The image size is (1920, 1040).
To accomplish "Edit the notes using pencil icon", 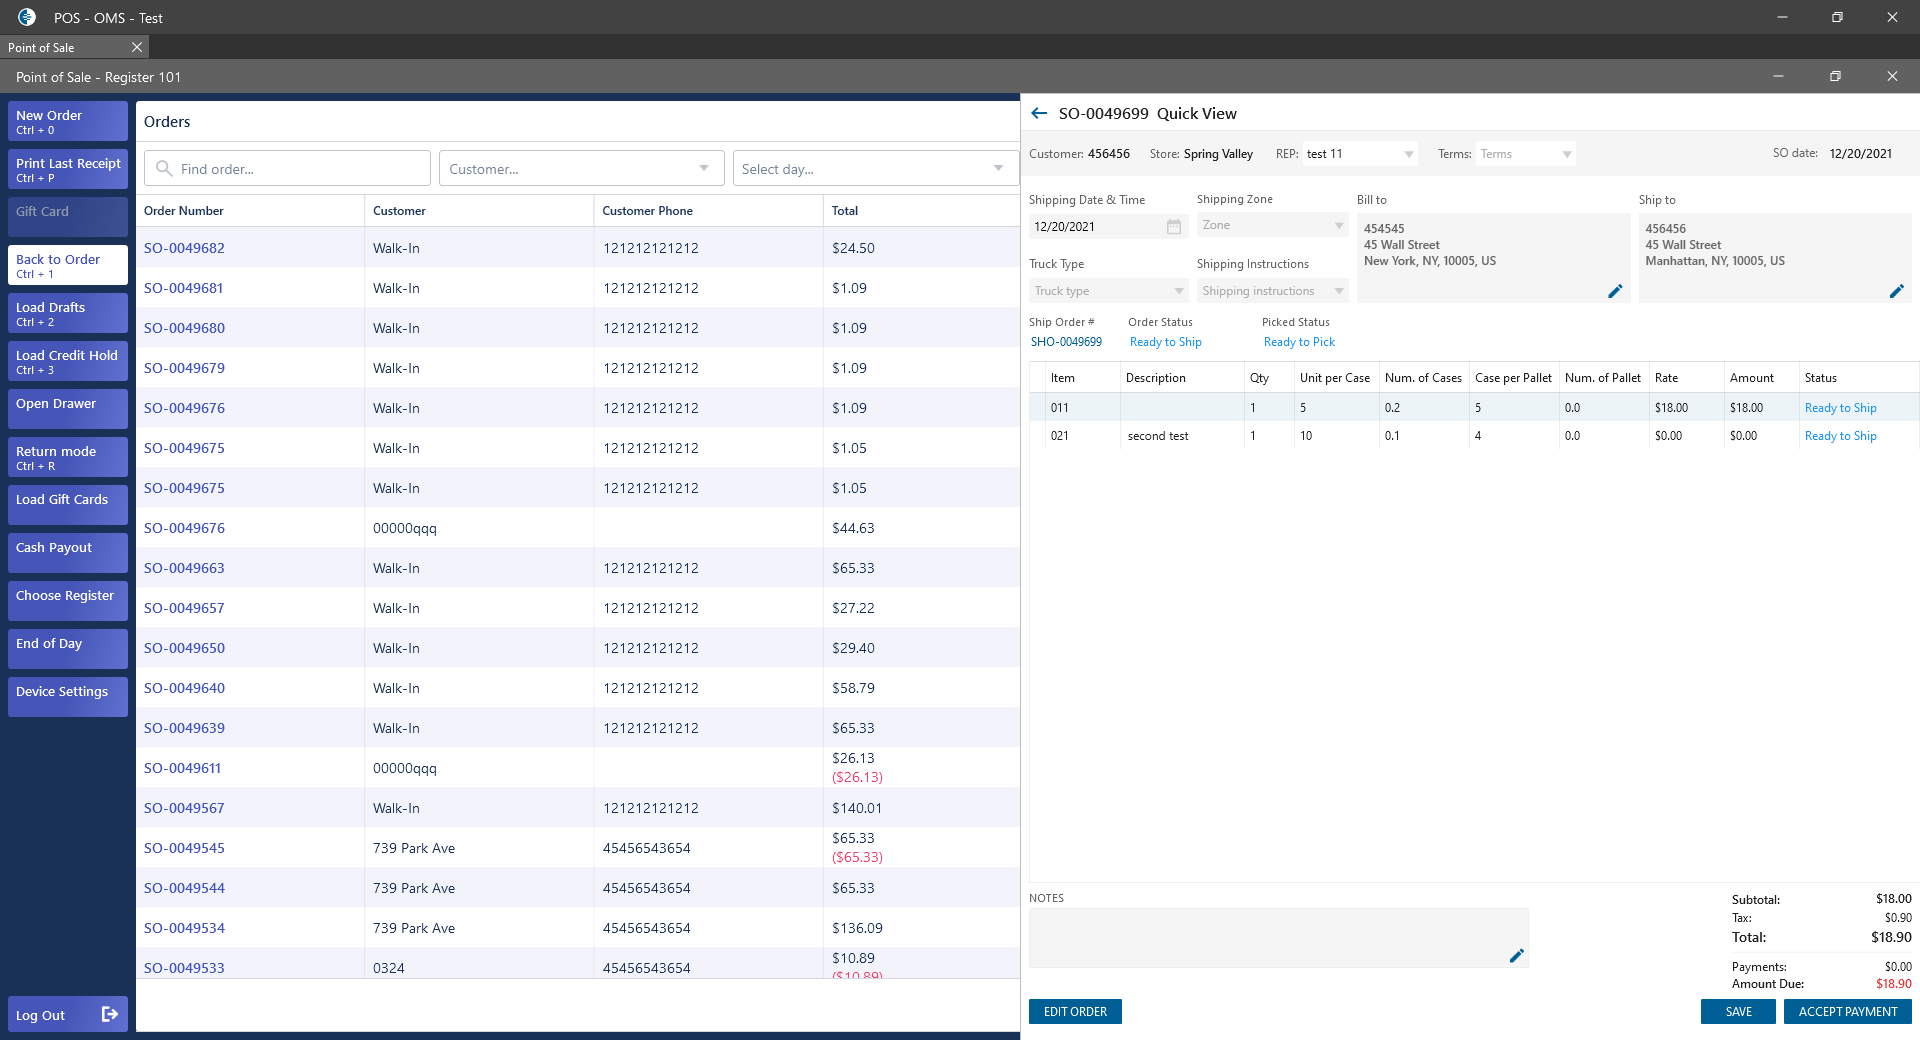I will point(1516,956).
